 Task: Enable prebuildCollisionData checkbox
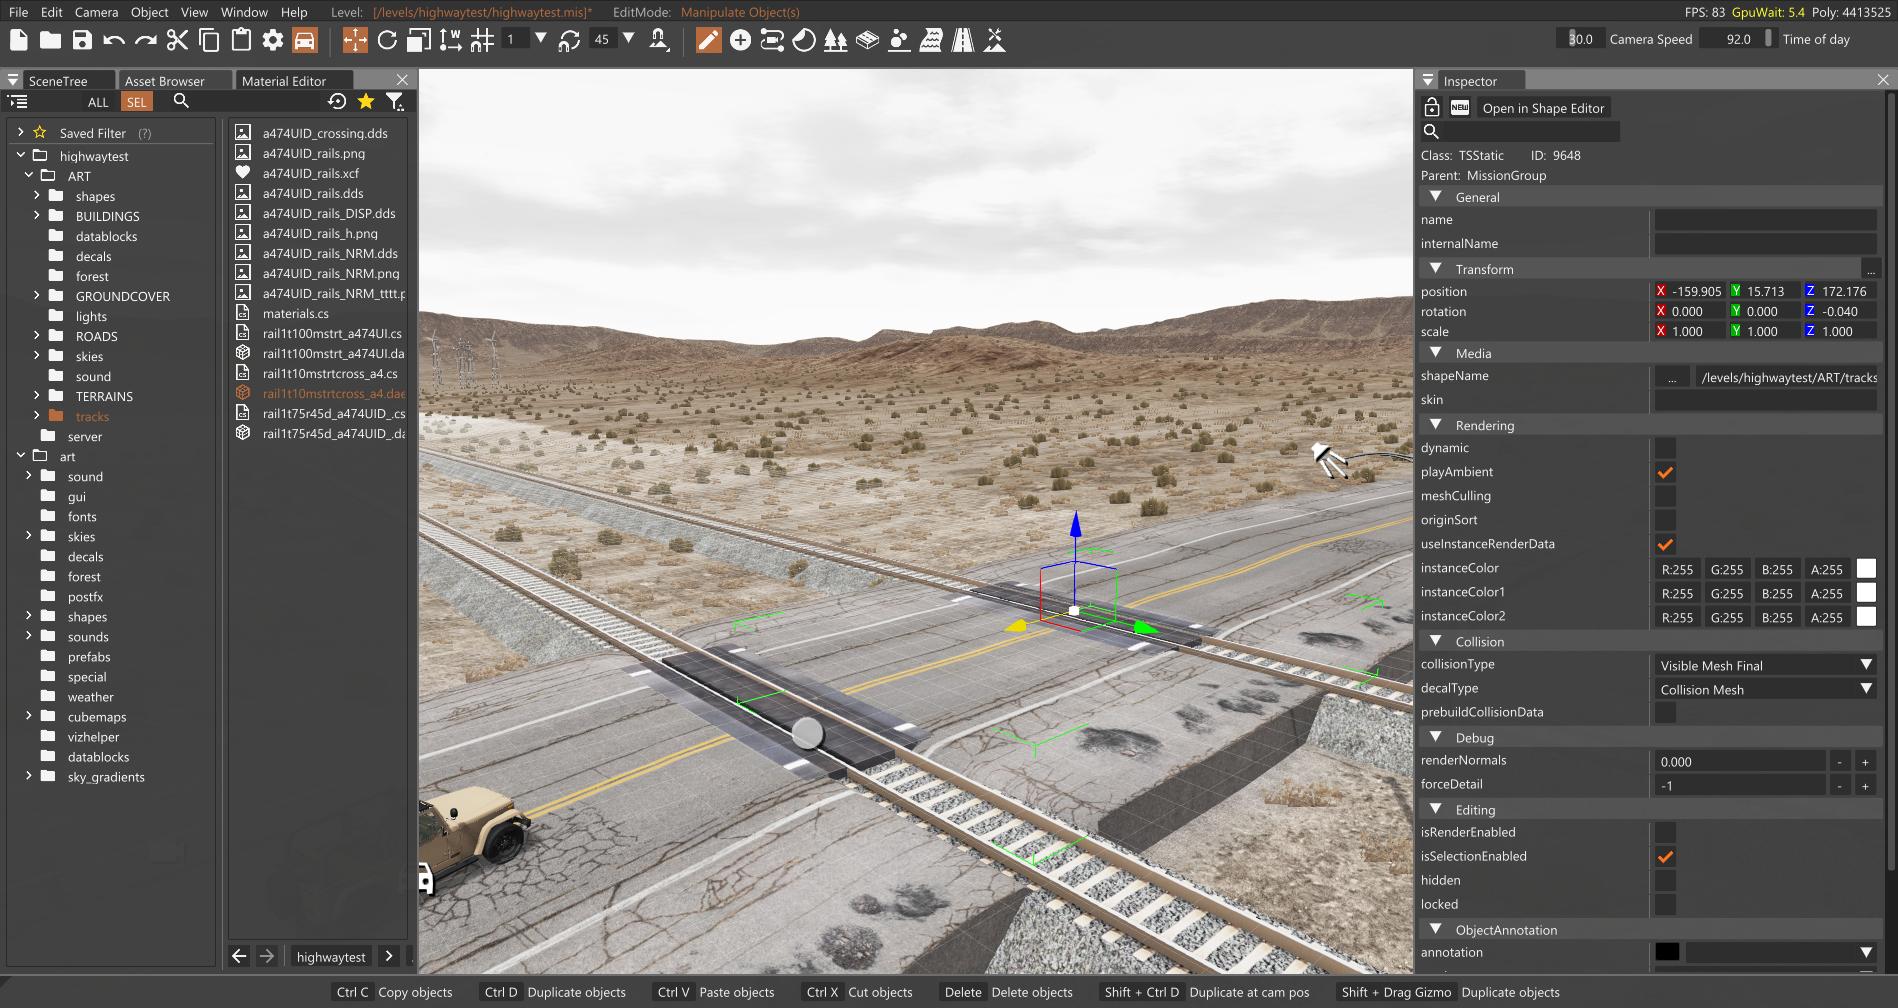(x=1665, y=712)
